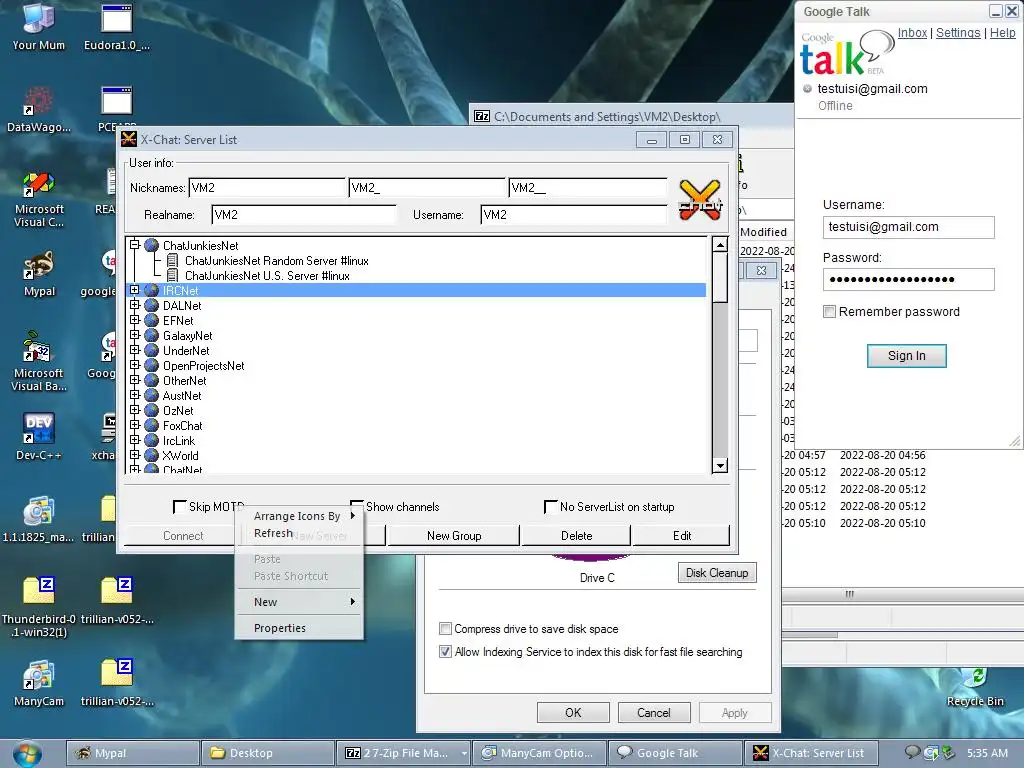
Task: Expand the FoxChat network node
Action: (x=135, y=425)
